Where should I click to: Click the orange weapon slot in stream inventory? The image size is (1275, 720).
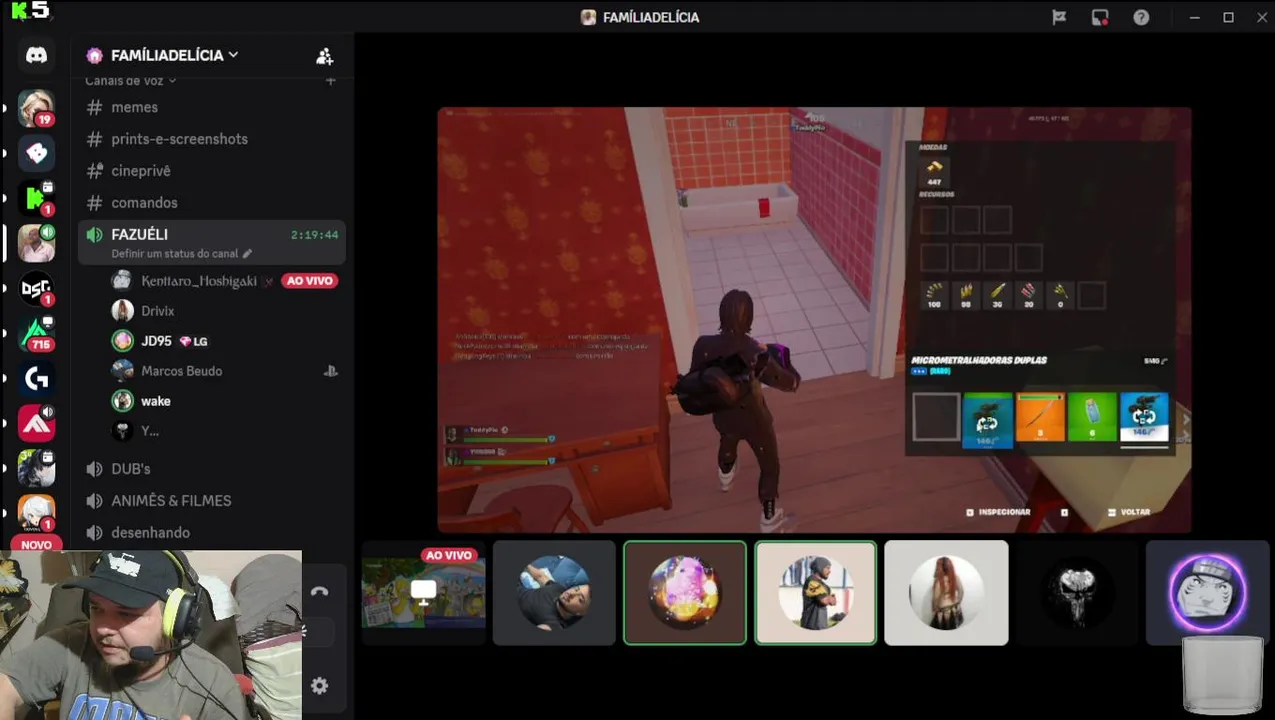(1040, 417)
